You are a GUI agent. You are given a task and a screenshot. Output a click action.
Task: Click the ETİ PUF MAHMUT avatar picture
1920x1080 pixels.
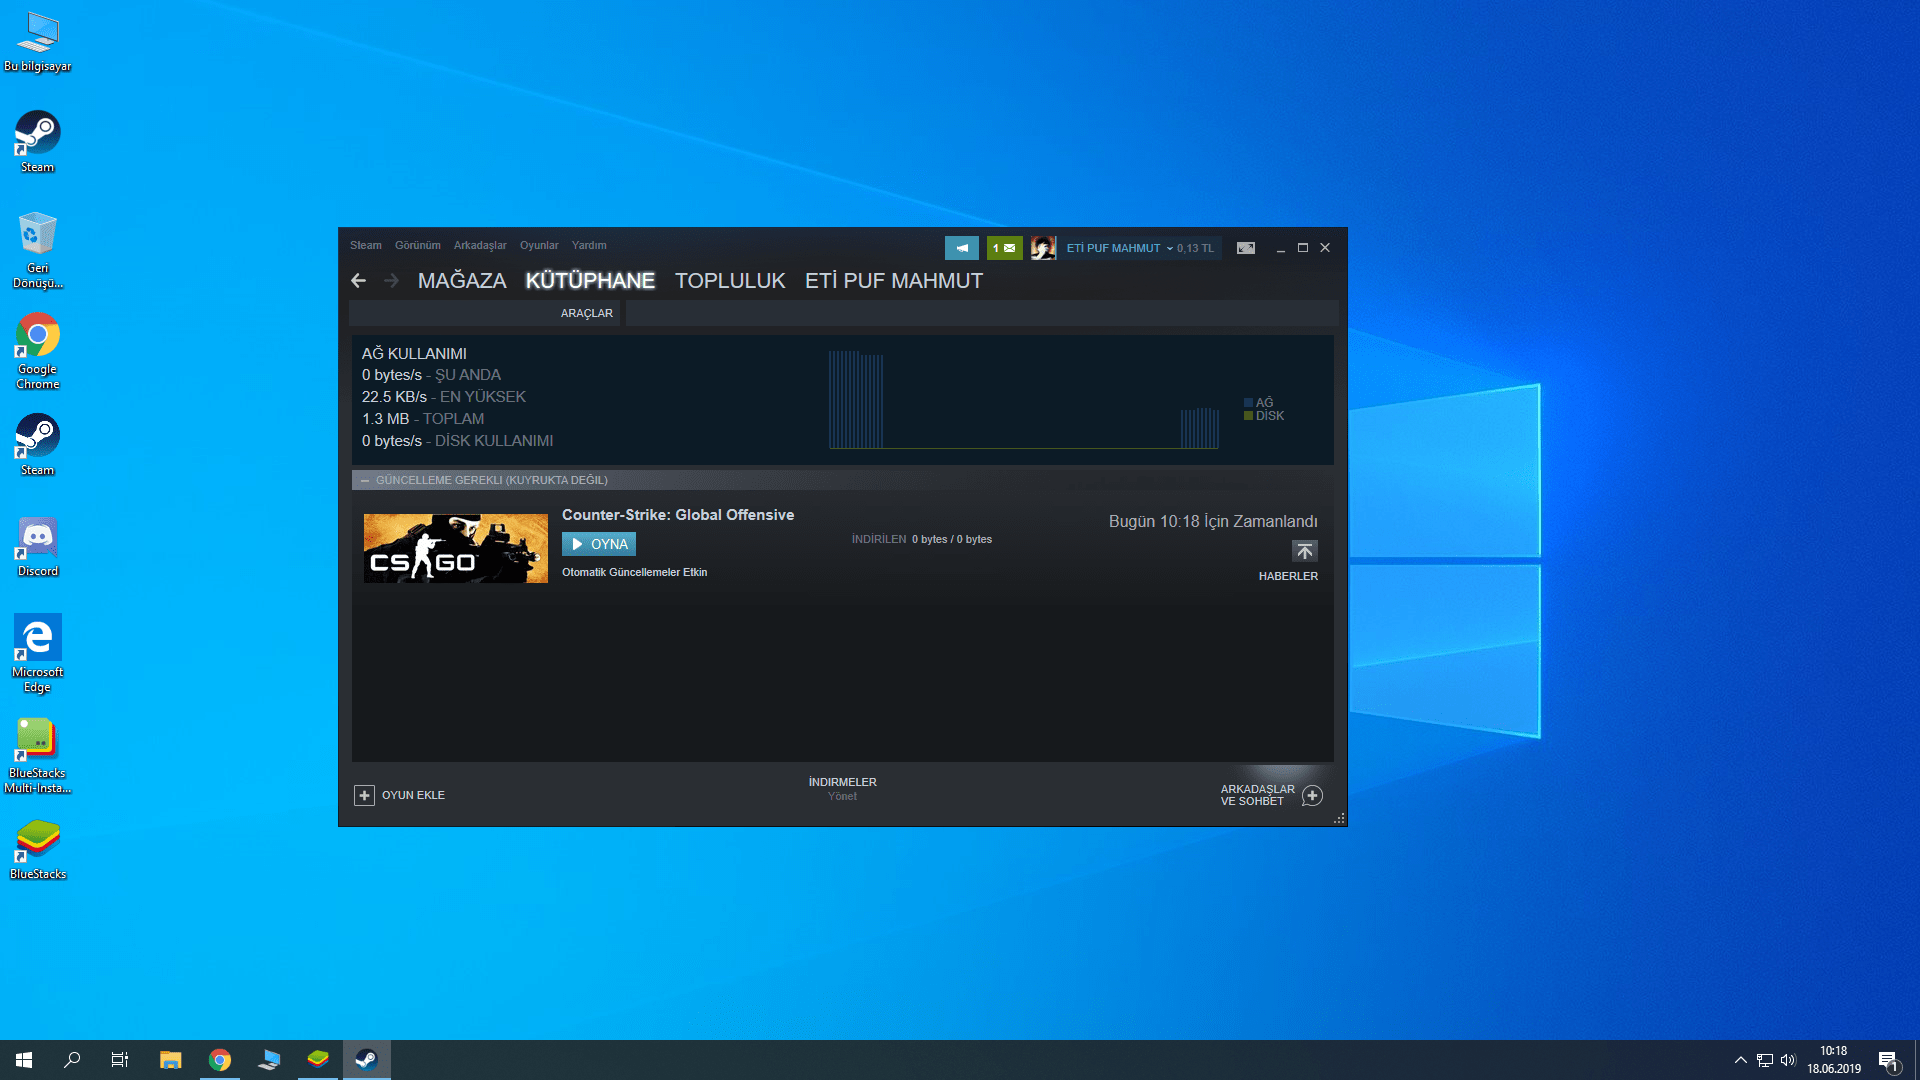click(1043, 248)
